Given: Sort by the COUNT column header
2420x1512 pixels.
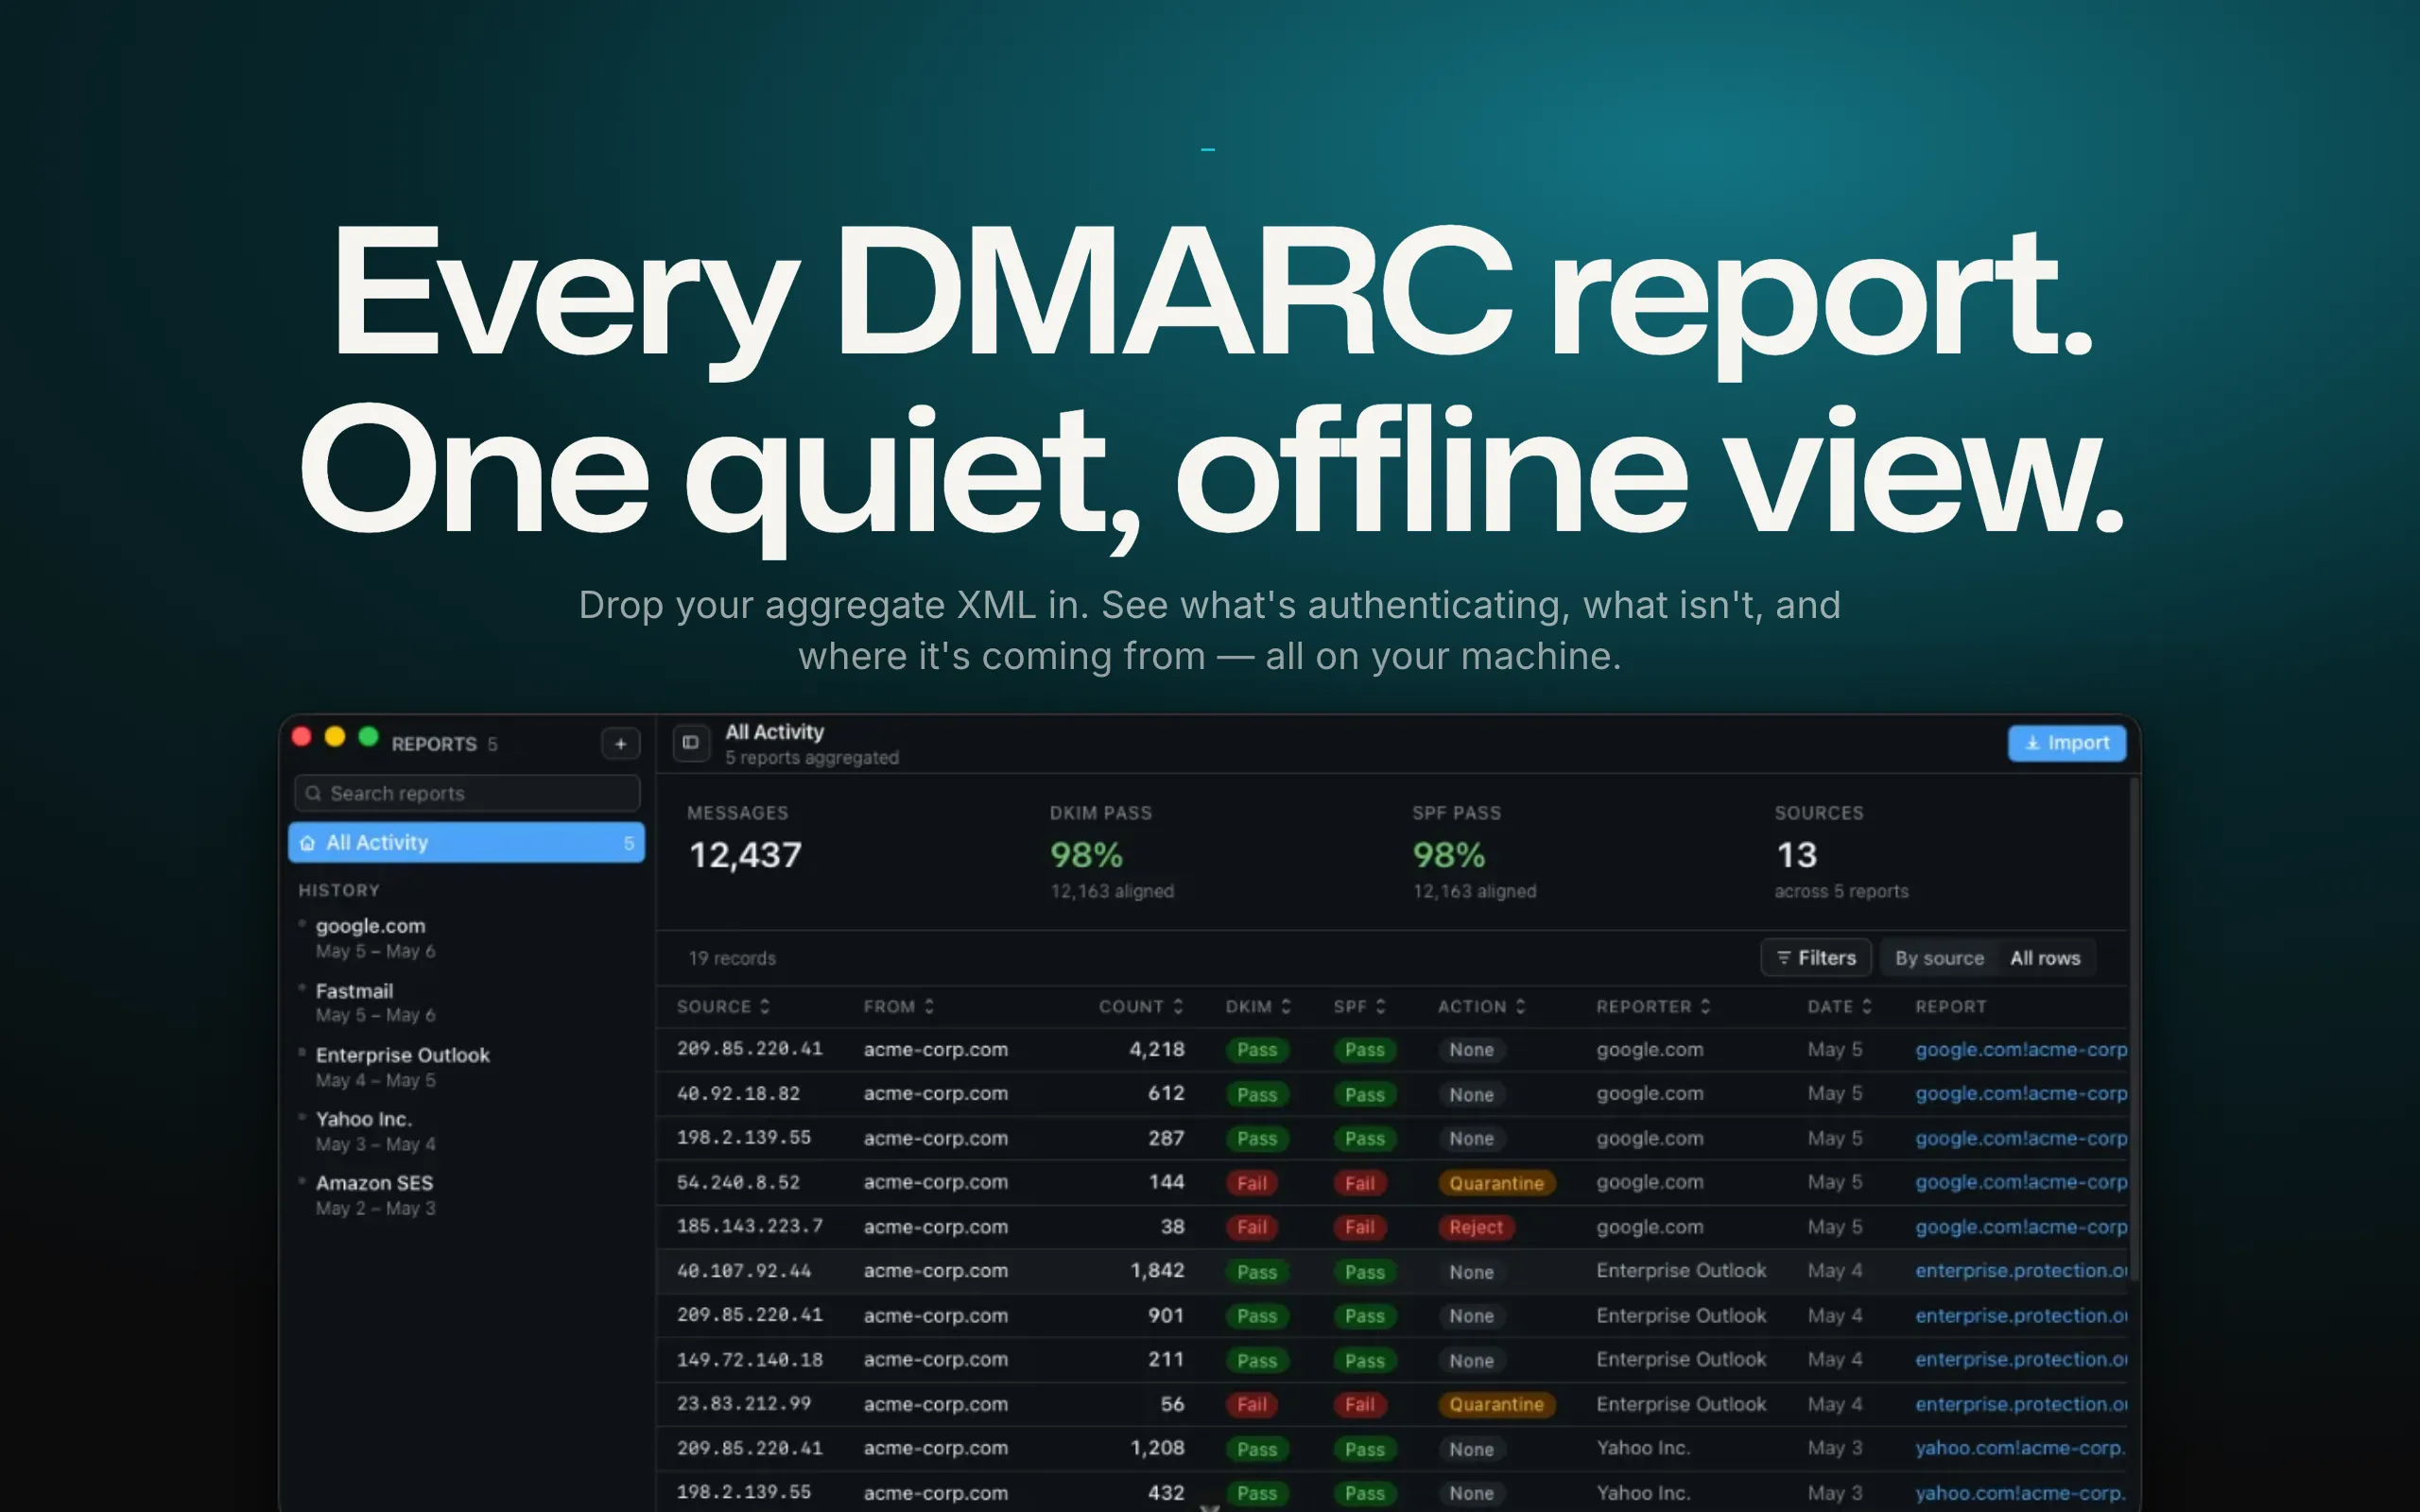Looking at the screenshot, I should (1141, 1007).
